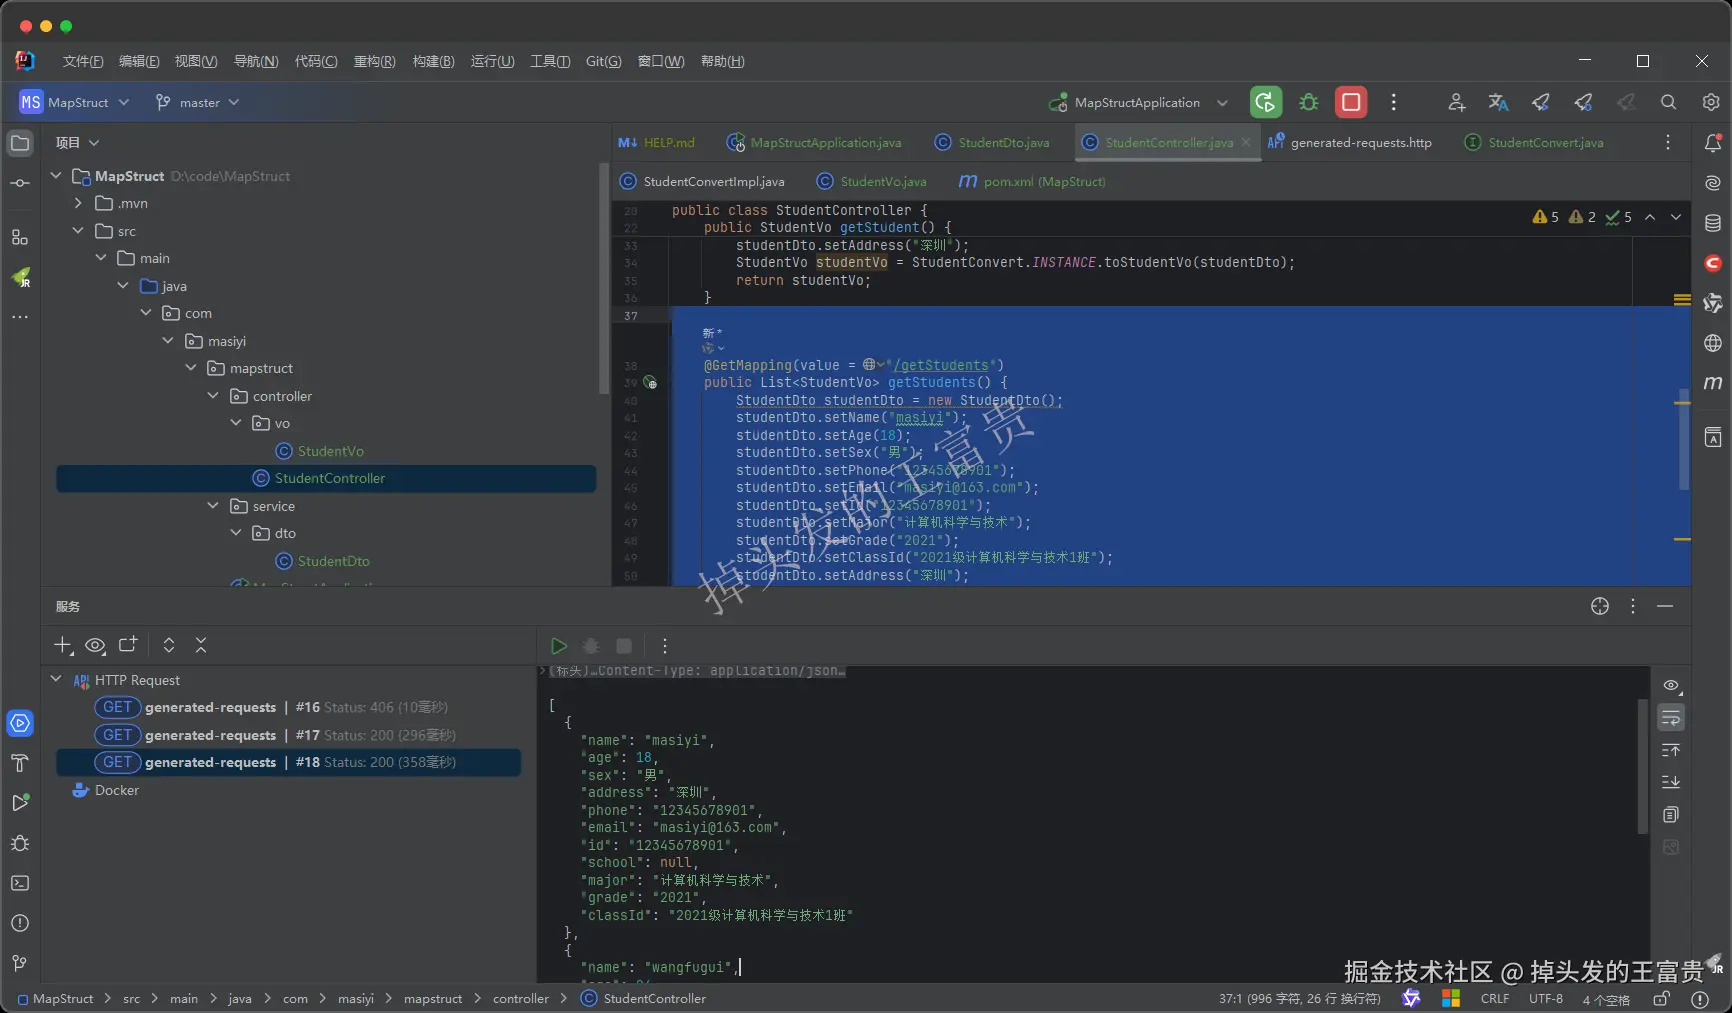
Task: Open the Git tool window icon
Action: coord(20,963)
